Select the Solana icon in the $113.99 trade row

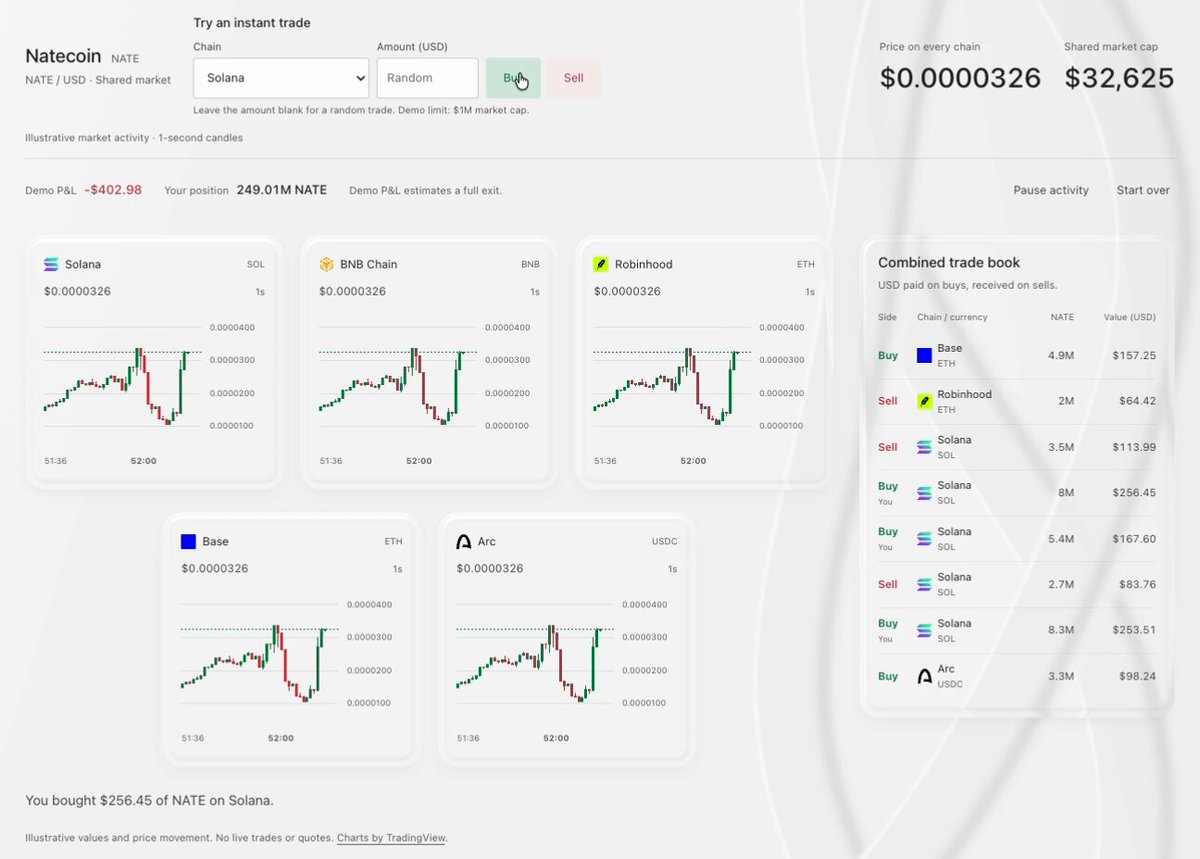[925, 447]
